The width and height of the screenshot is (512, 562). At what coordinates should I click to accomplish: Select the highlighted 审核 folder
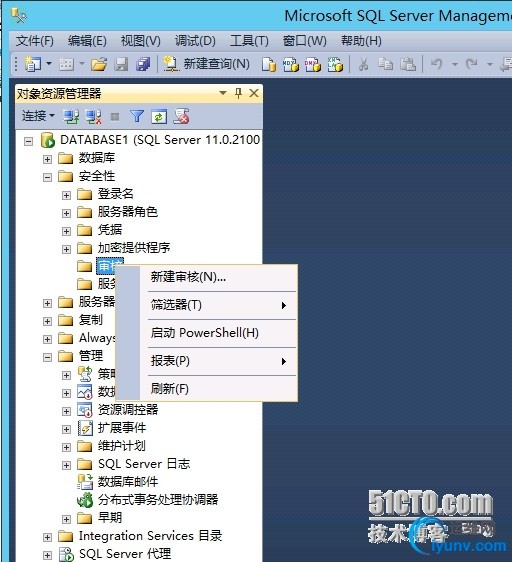click(110, 265)
